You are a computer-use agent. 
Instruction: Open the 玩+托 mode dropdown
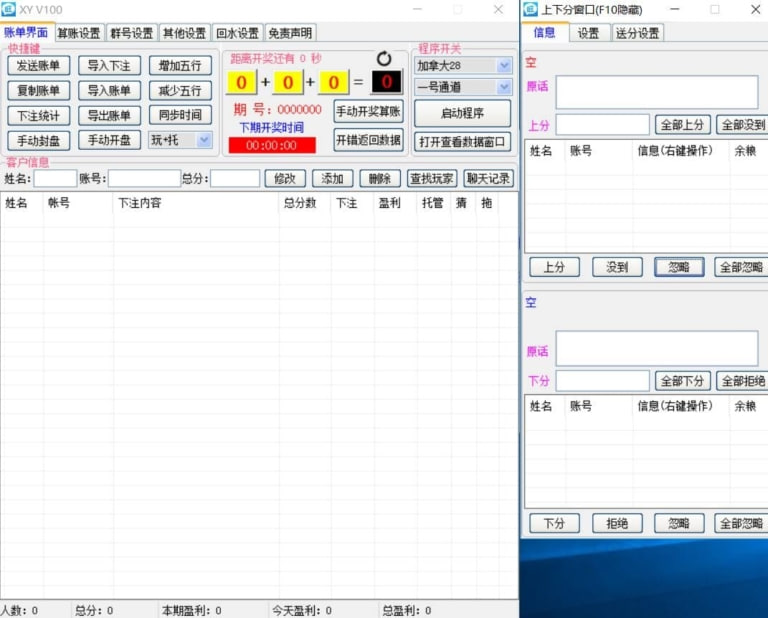(x=180, y=140)
